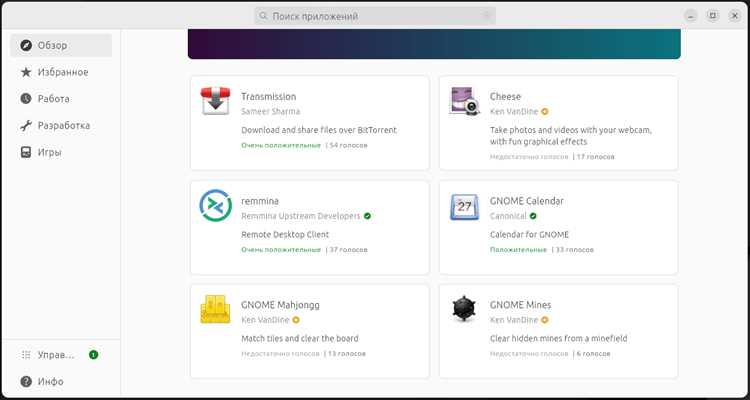Click Canonical verified badge on Calendar
This screenshot has width=750, height=400.
(533, 216)
